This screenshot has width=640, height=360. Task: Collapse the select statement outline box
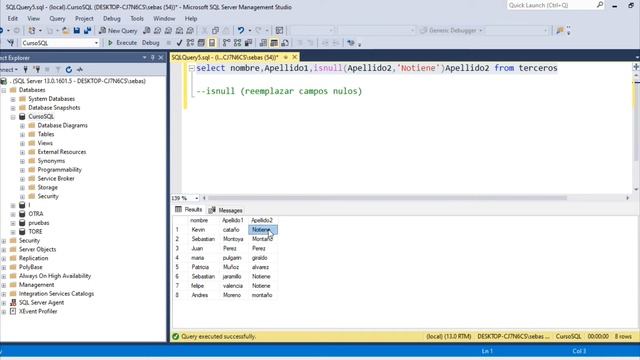click(191, 69)
